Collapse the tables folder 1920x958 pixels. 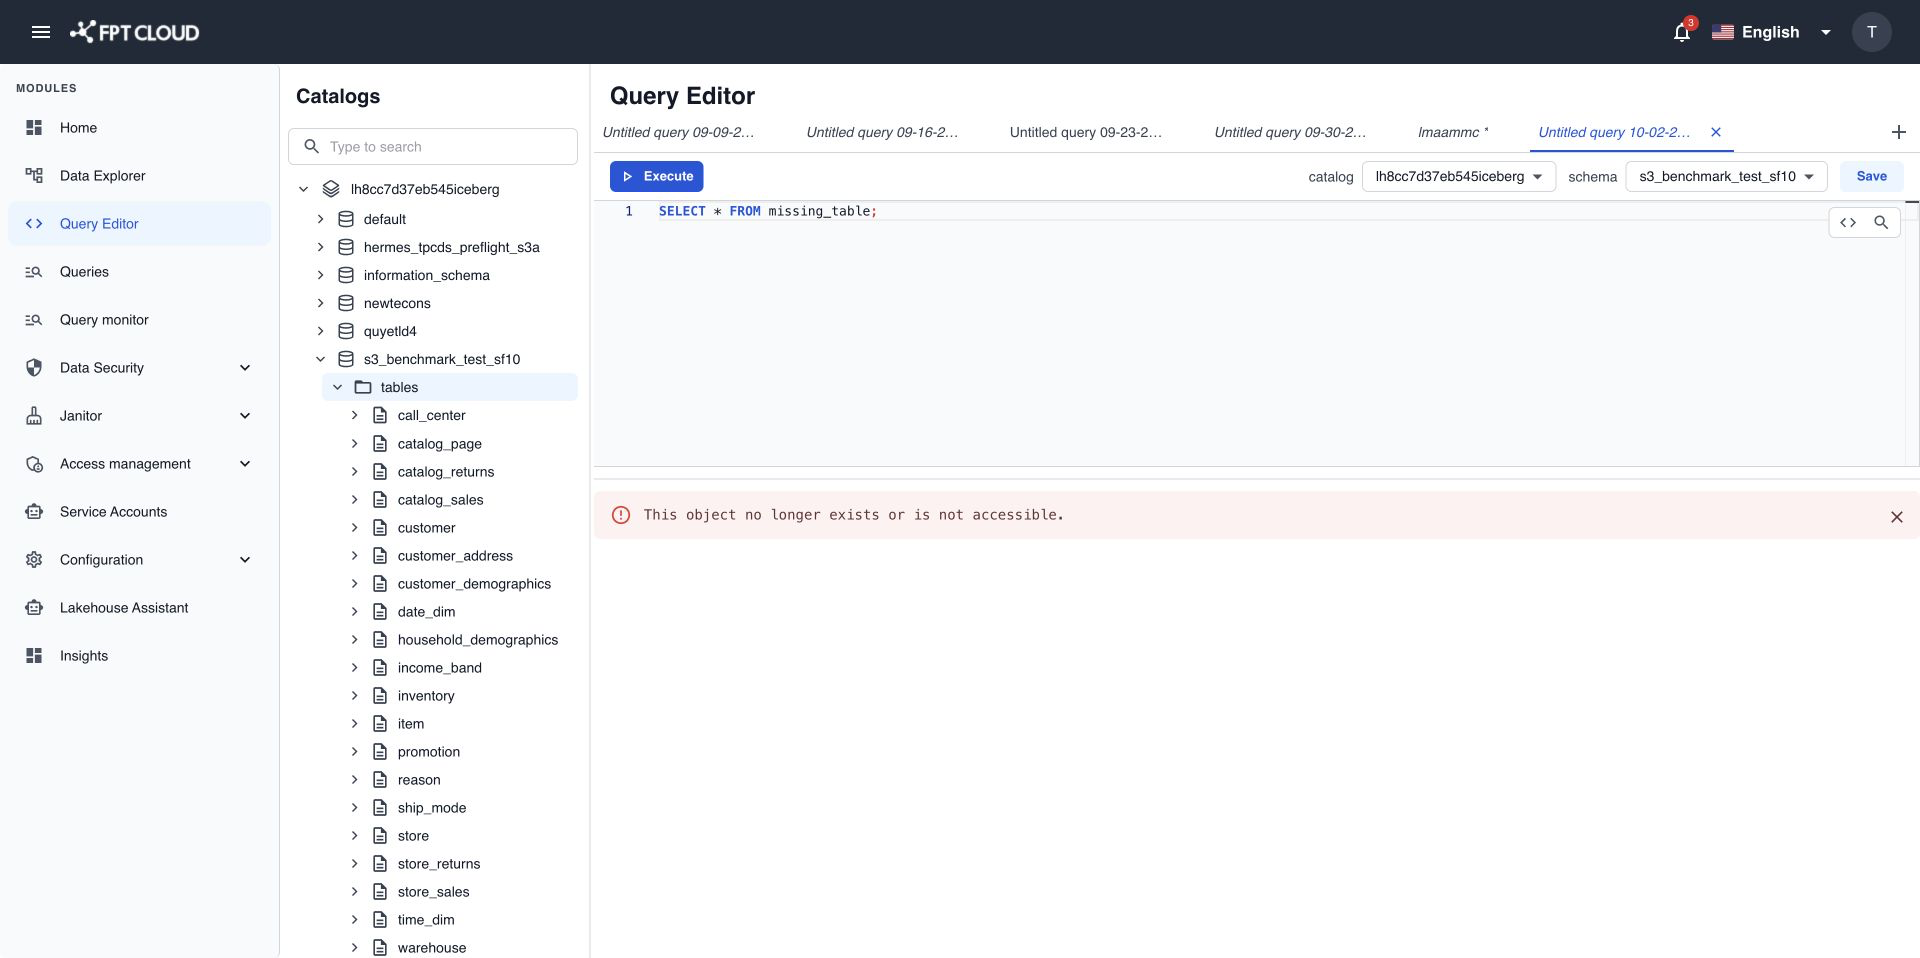coord(338,388)
